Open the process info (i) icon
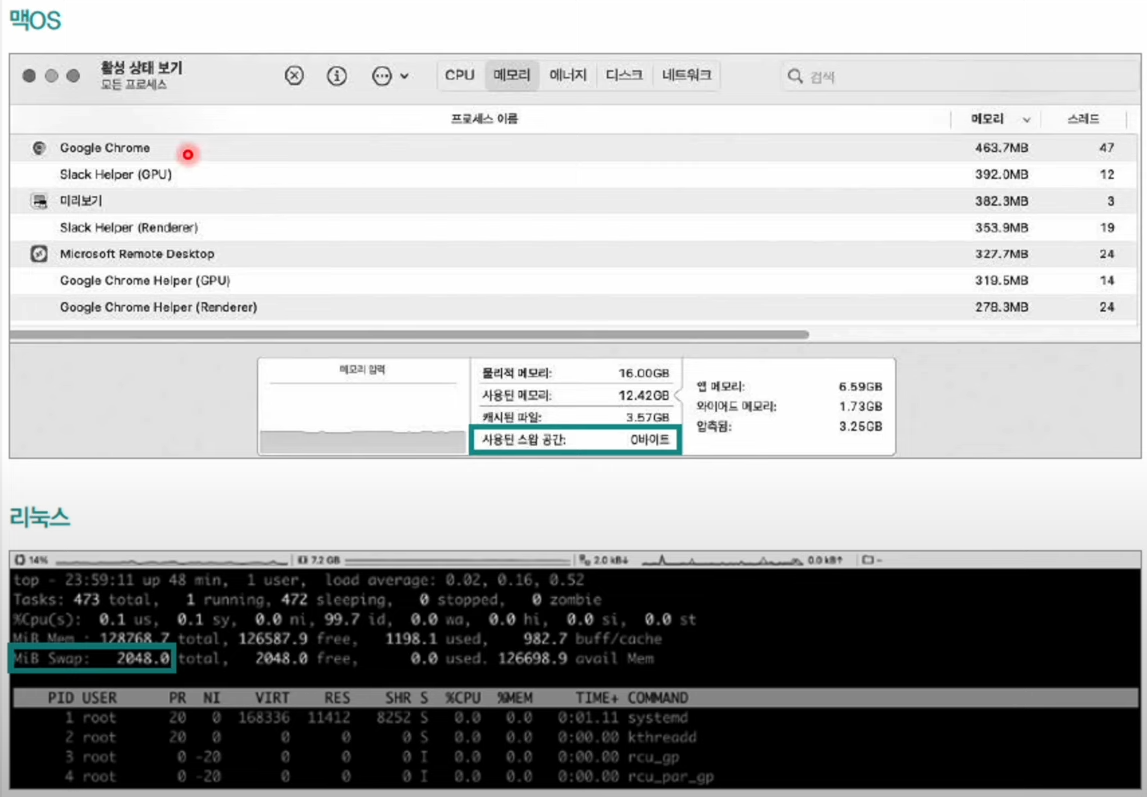1147x797 pixels. click(336, 75)
